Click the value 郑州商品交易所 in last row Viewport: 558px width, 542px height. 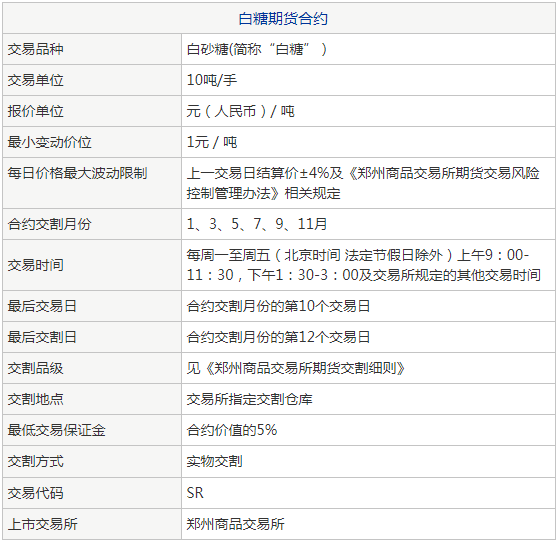pyautogui.click(x=236, y=524)
